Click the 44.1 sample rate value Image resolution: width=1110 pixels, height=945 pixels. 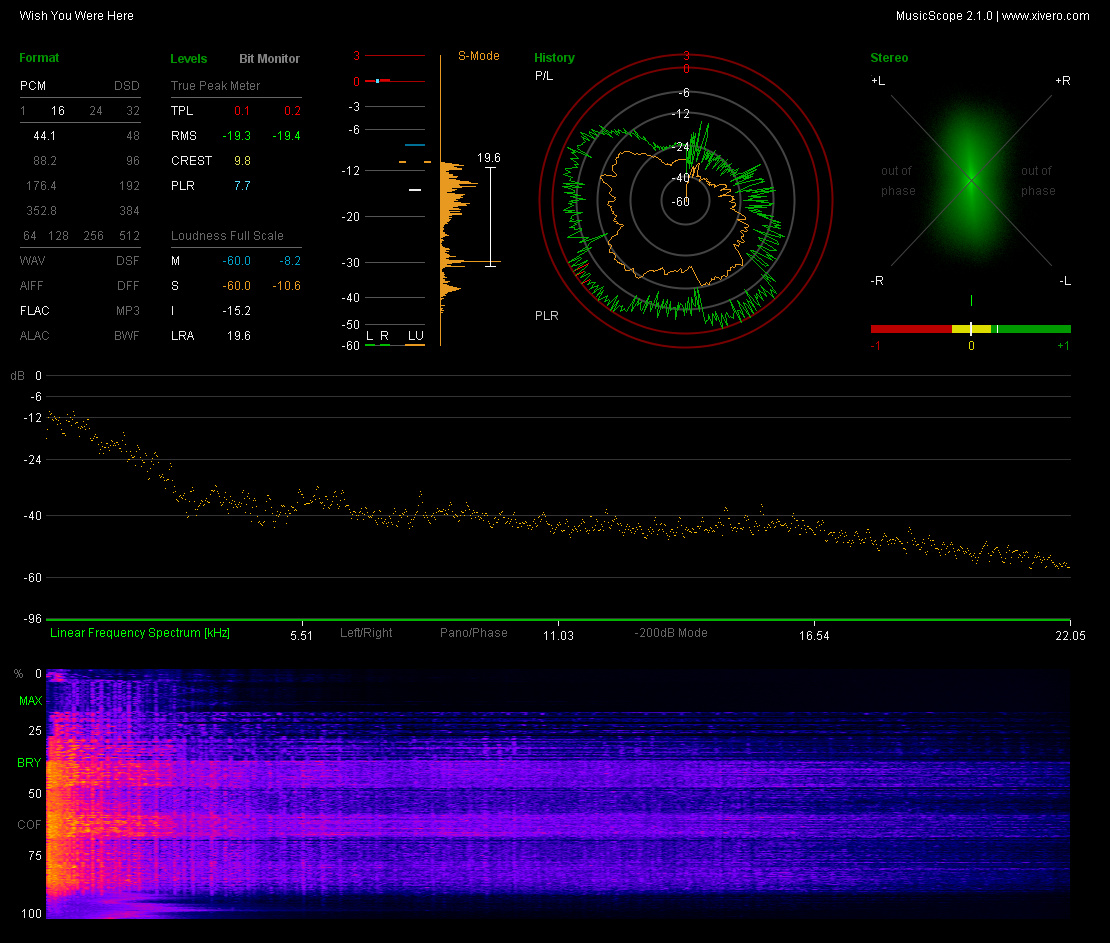[44, 135]
